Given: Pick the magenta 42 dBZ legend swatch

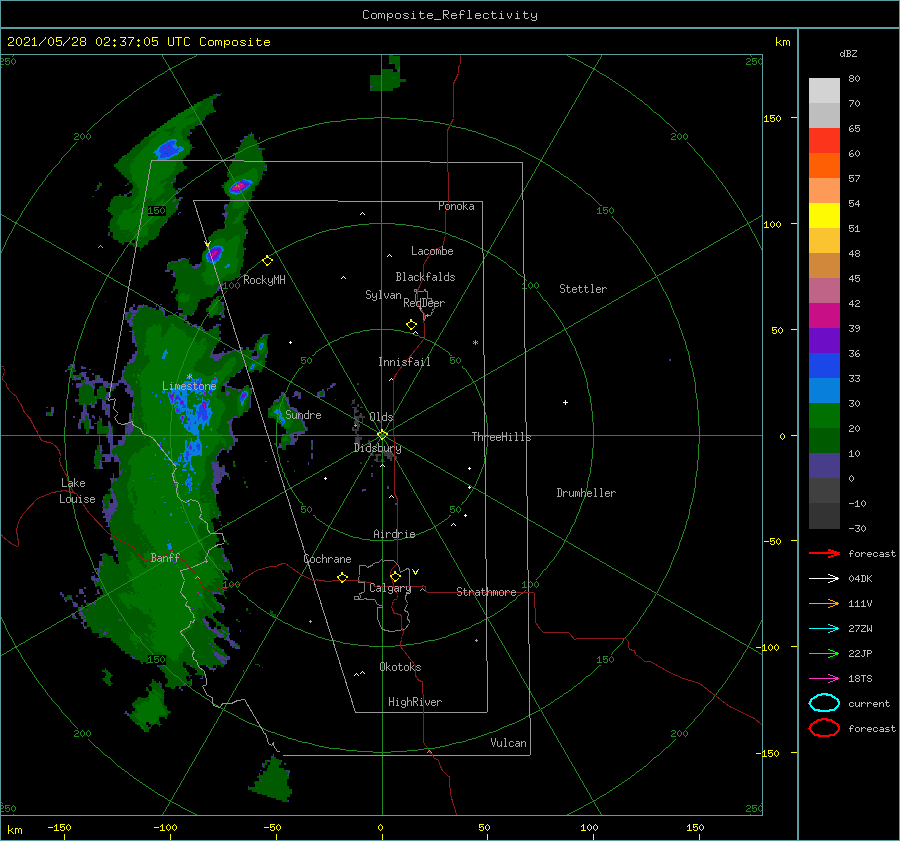Looking at the screenshot, I should coord(824,315).
